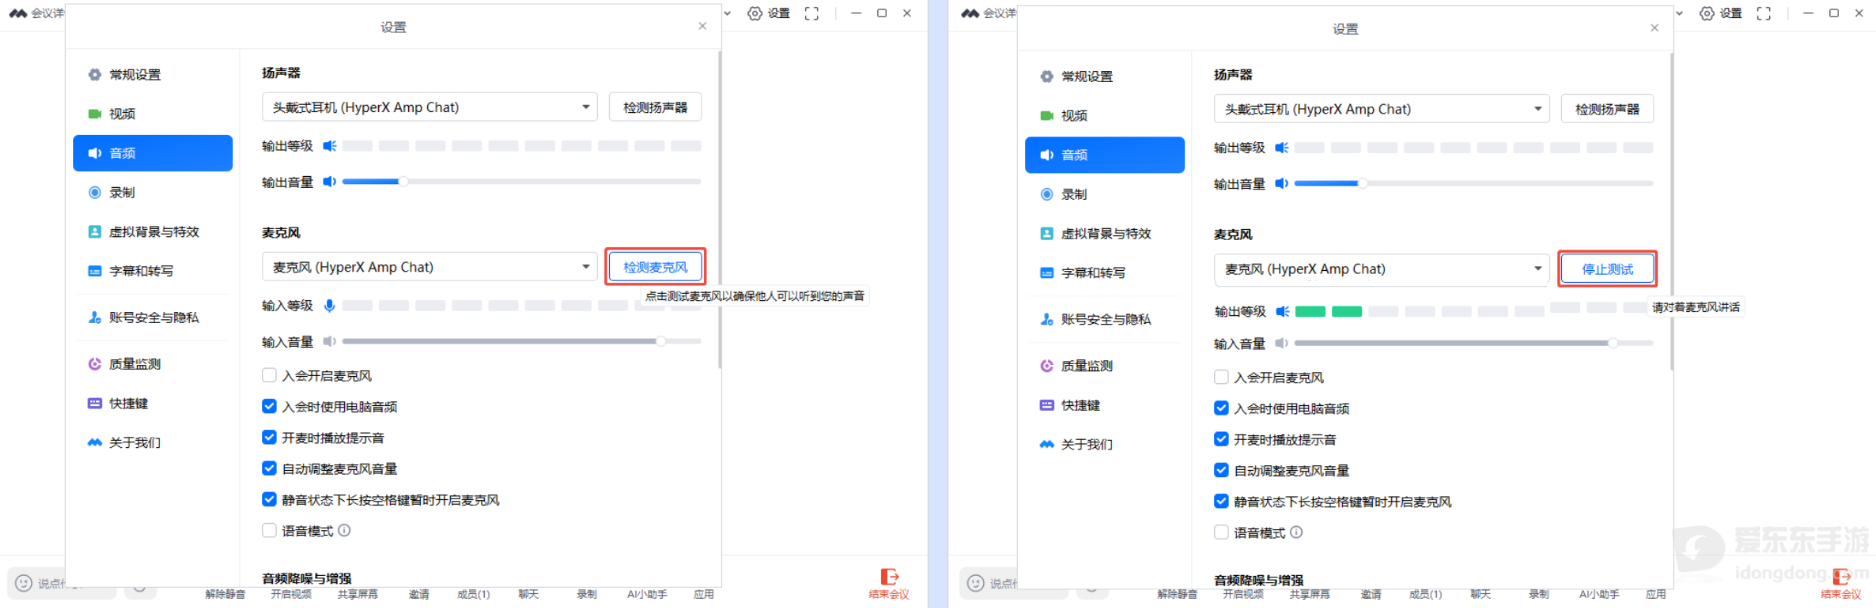Enable 入会开启麦克风 checkbox in left window
Image resolution: width=1876 pixels, height=608 pixels.
269,376
